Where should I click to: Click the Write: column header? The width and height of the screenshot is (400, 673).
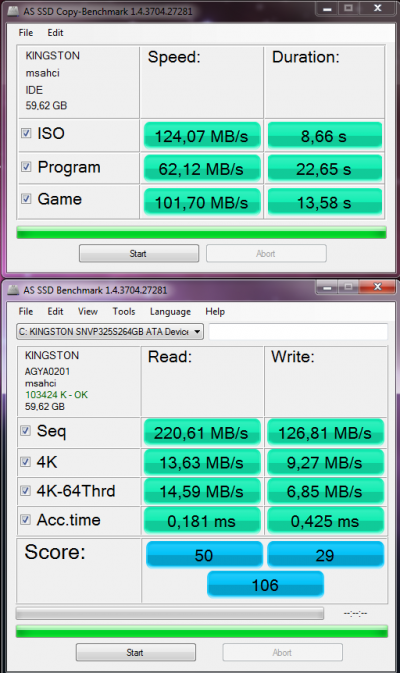pyautogui.click(x=293, y=357)
